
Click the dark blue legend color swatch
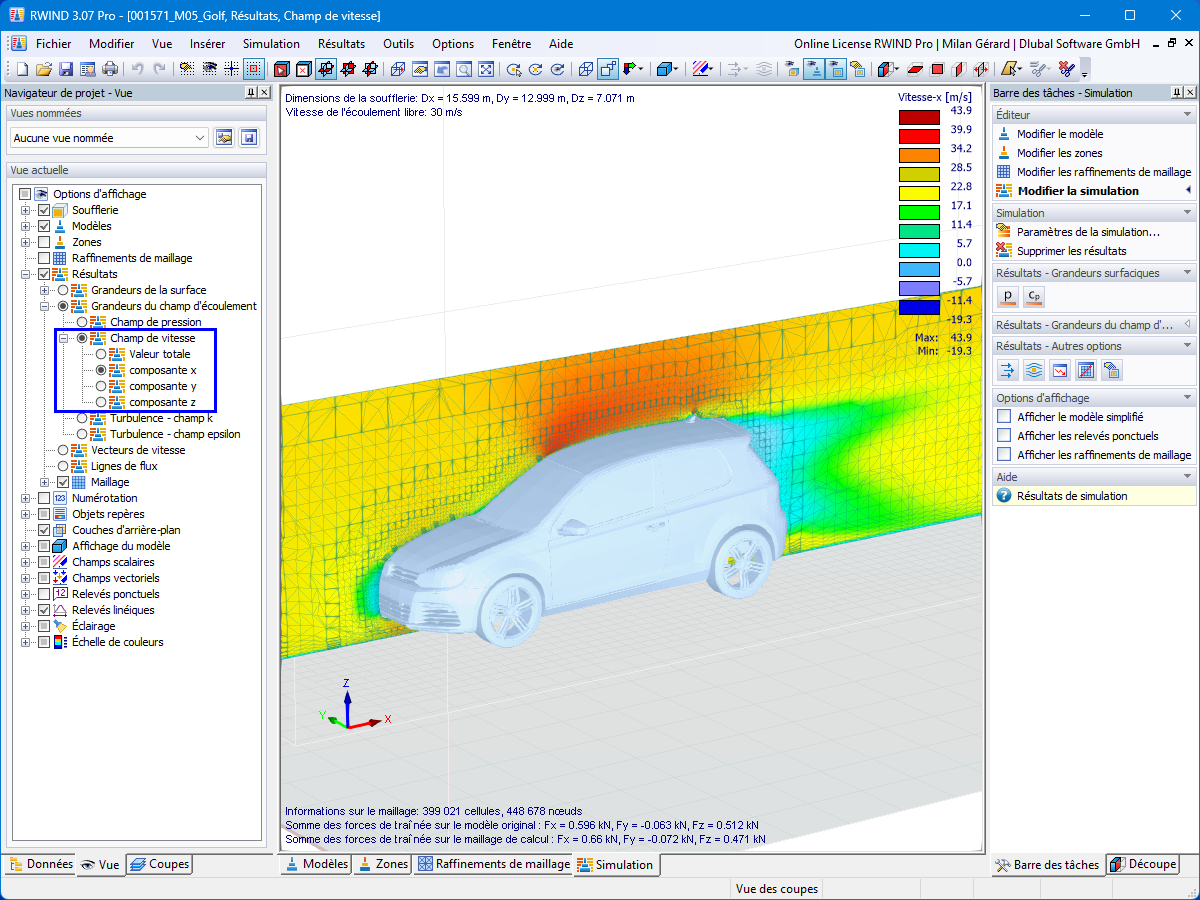tap(919, 307)
